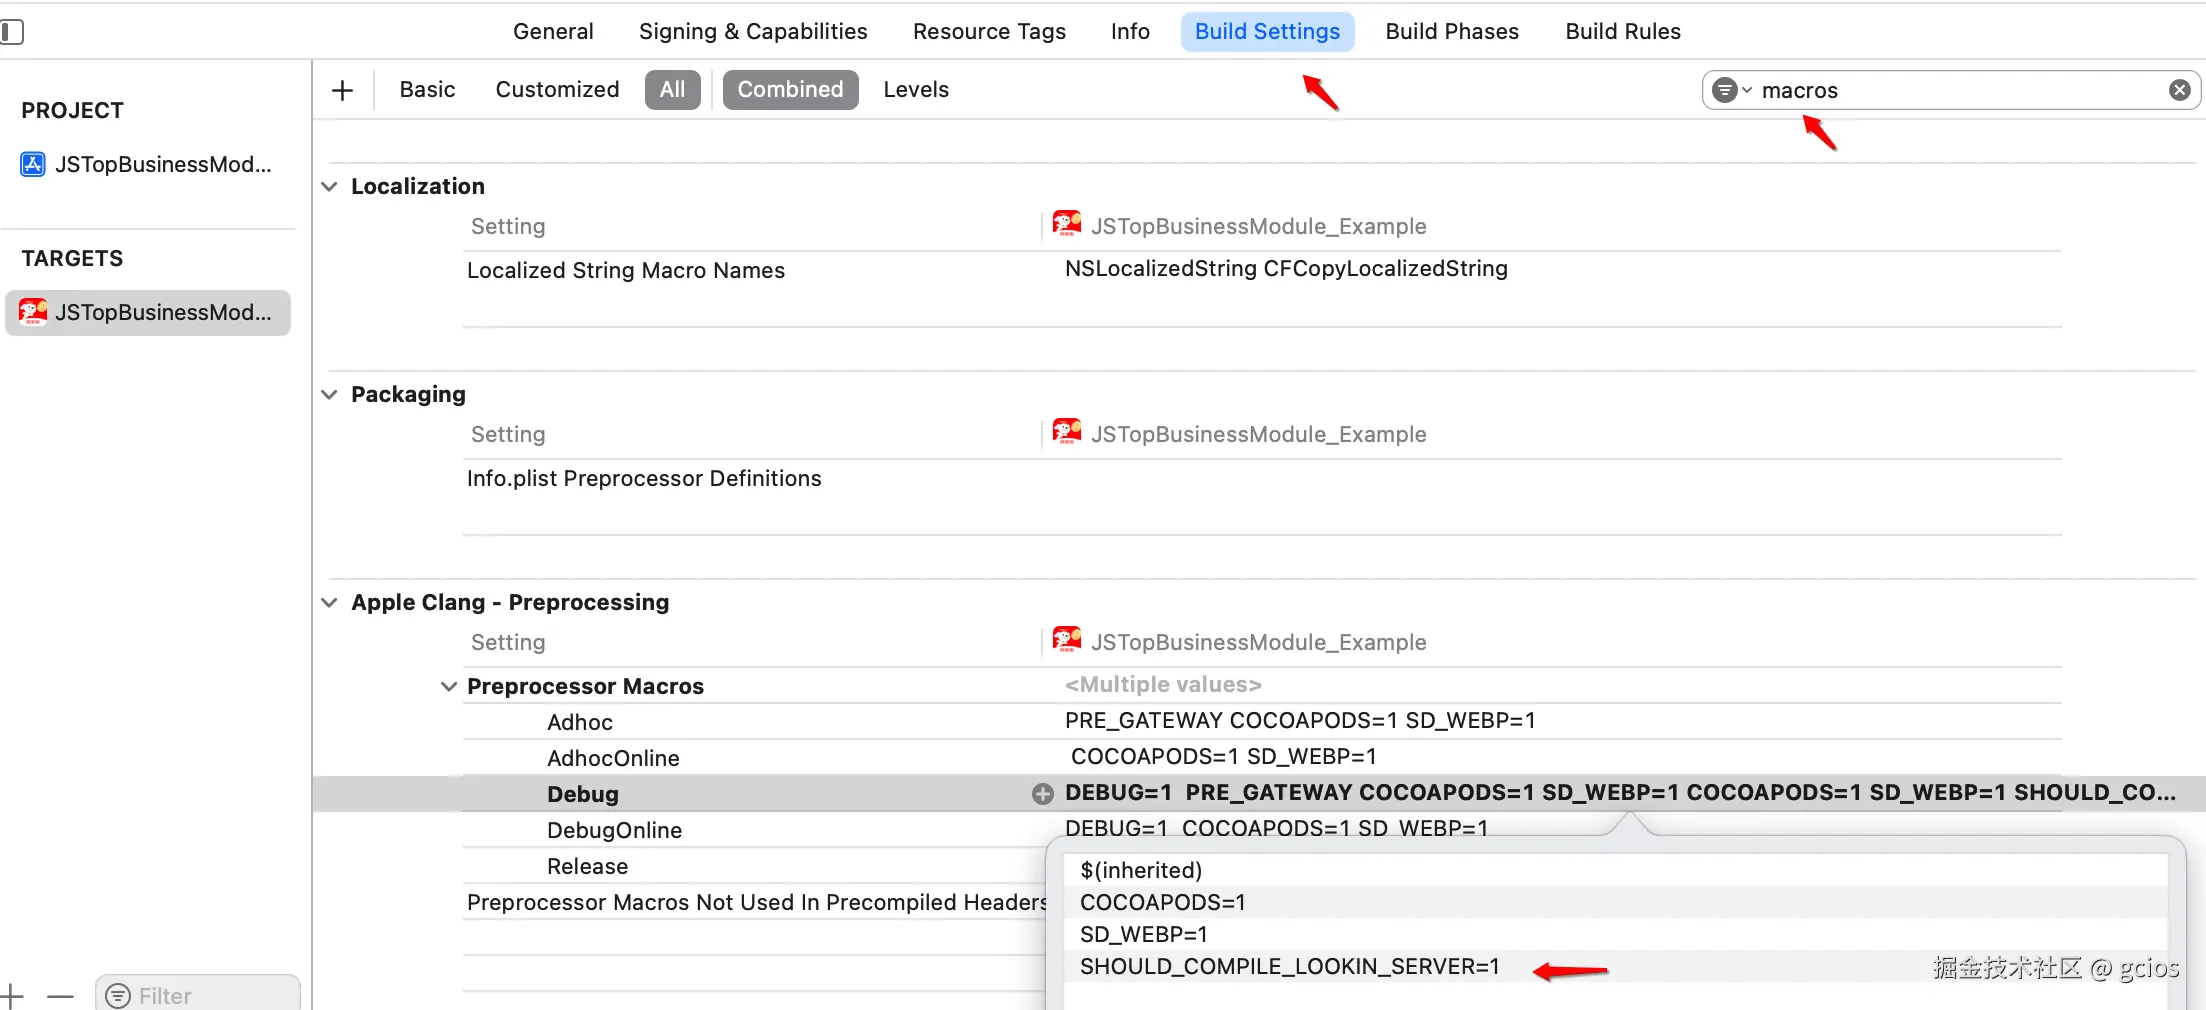
Task: Add a user-defined build setting with plus button
Action: click(x=342, y=90)
